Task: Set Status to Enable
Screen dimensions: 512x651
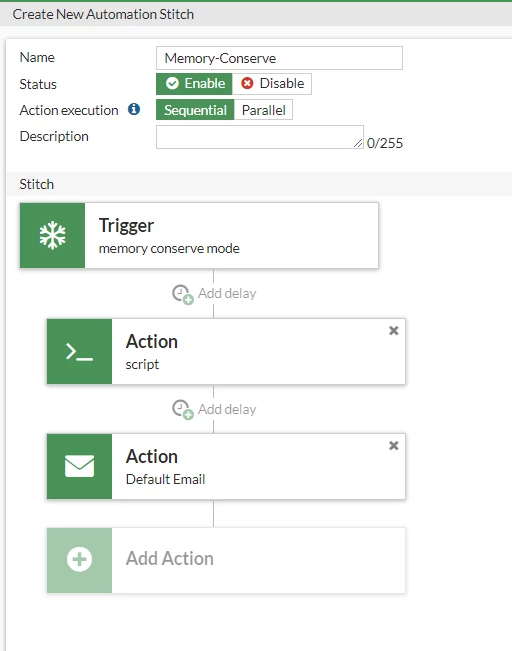Action: click(x=194, y=83)
